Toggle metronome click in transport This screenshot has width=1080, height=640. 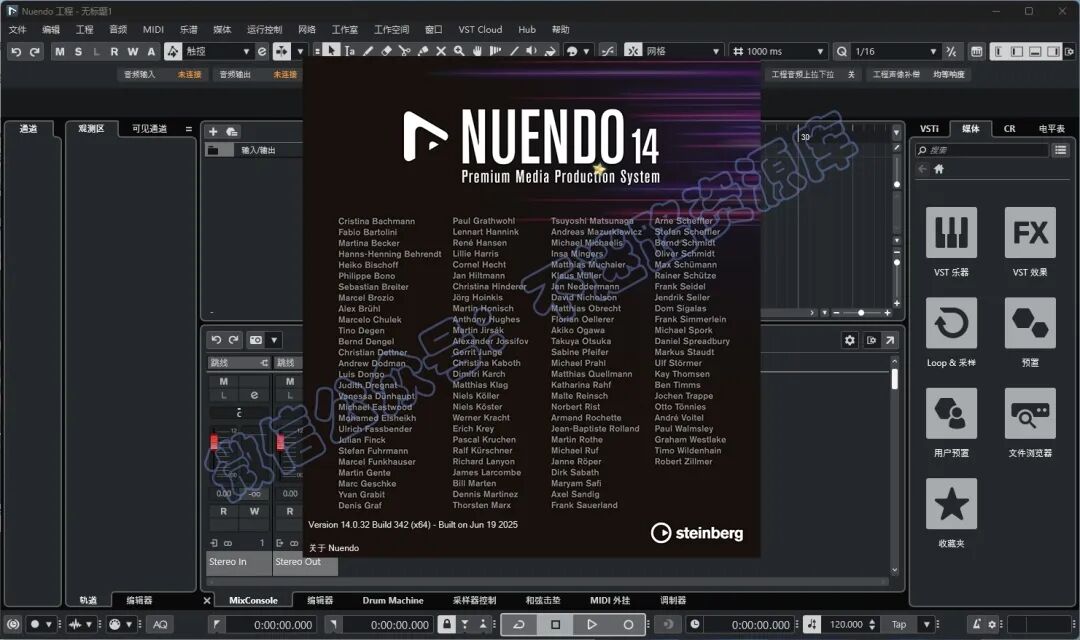click(975, 624)
